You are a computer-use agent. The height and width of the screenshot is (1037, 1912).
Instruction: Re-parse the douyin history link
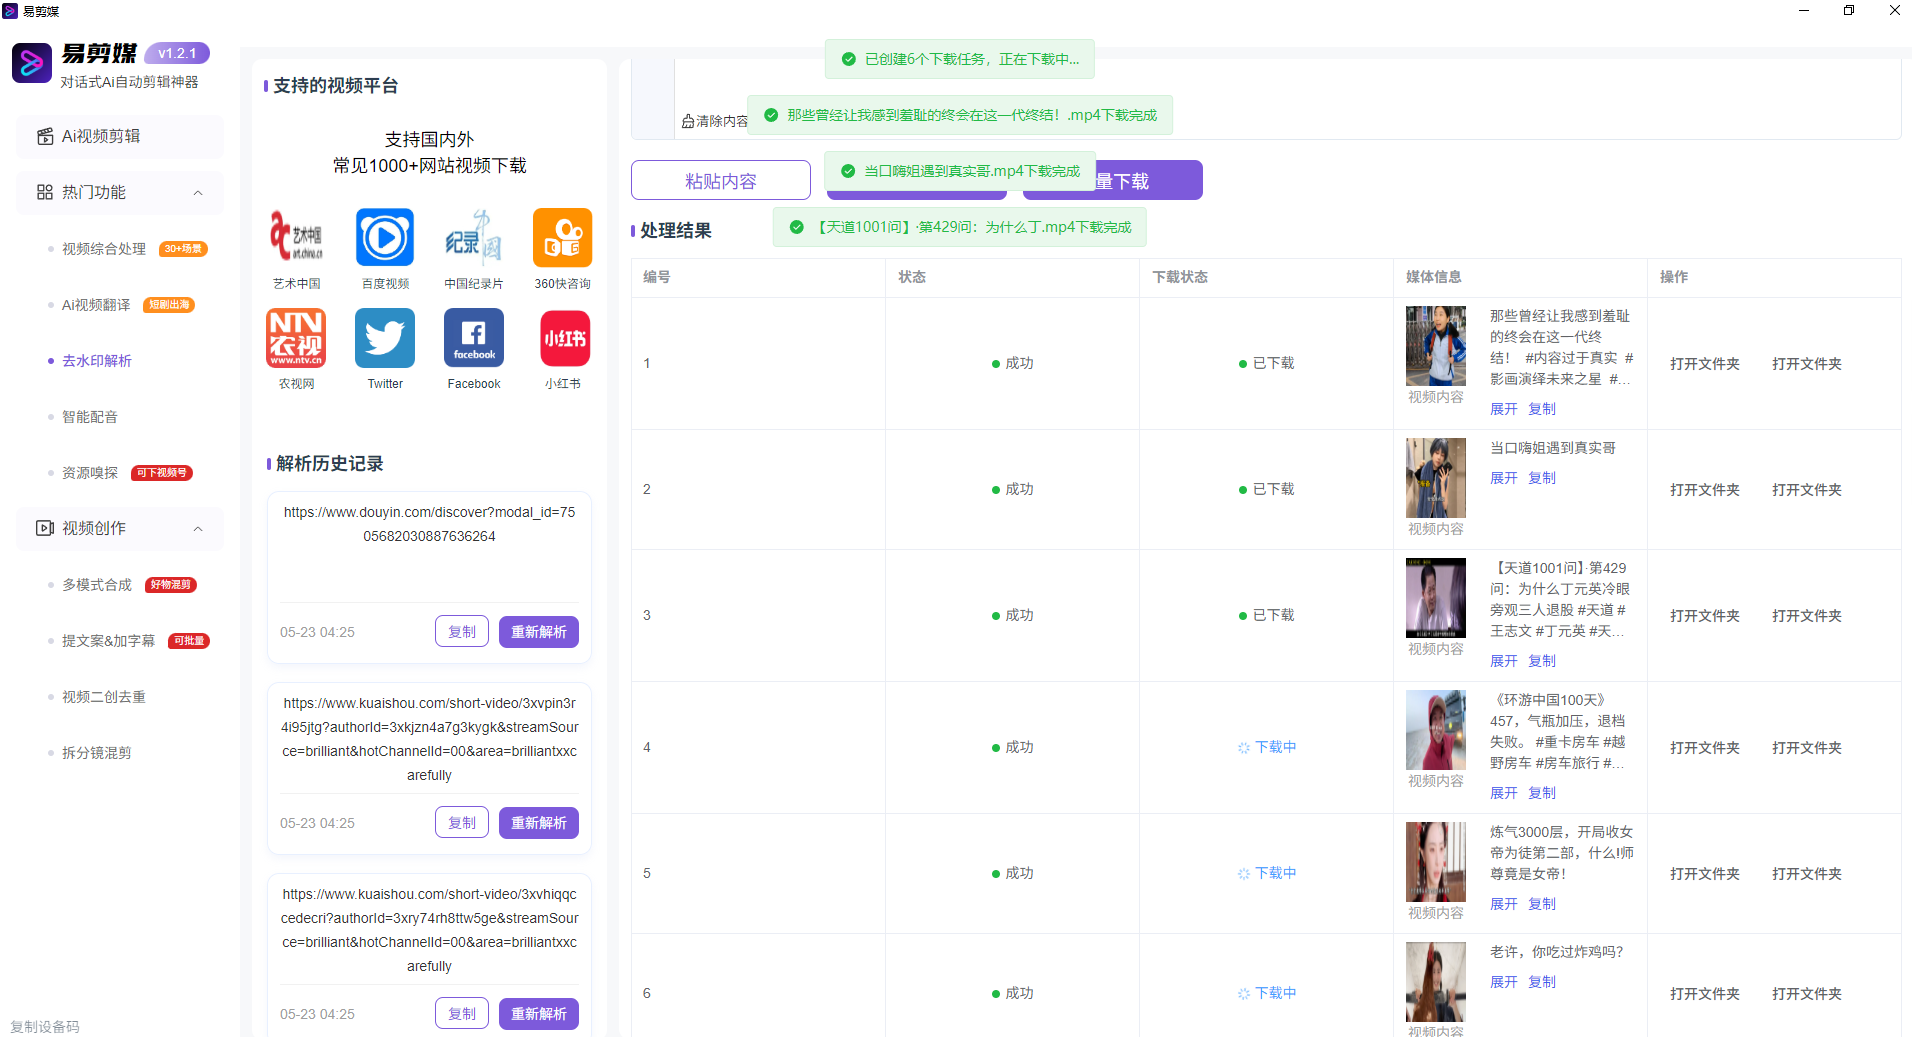point(539,632)
